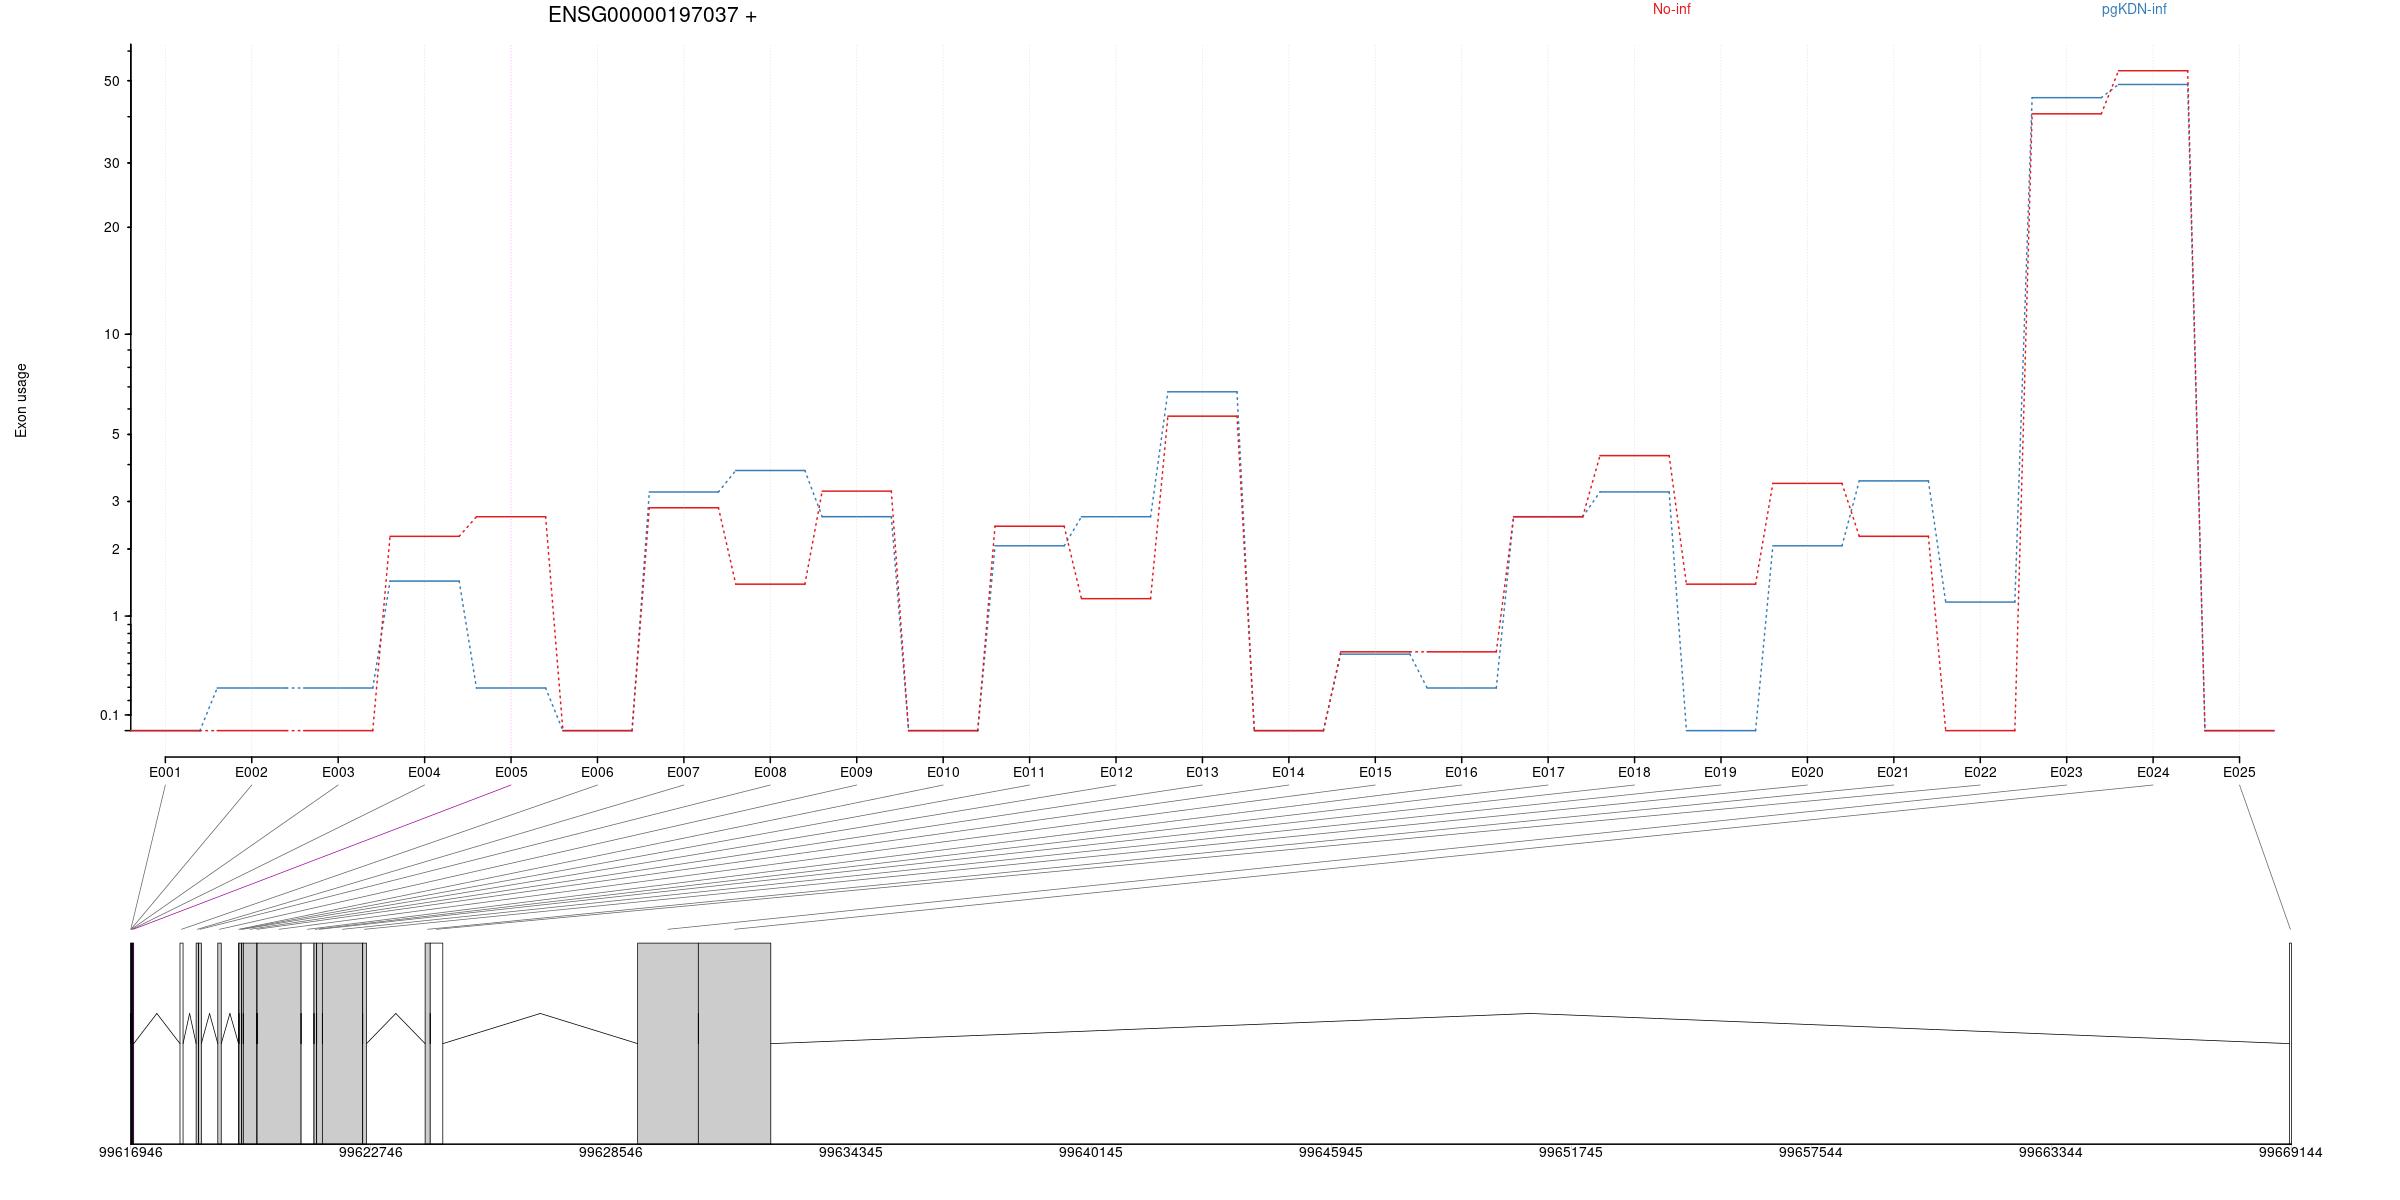Image resolution: width=2400 pixels, height=1200 pixels.
Task: Click exon label E016
Action: [1461, 772]
